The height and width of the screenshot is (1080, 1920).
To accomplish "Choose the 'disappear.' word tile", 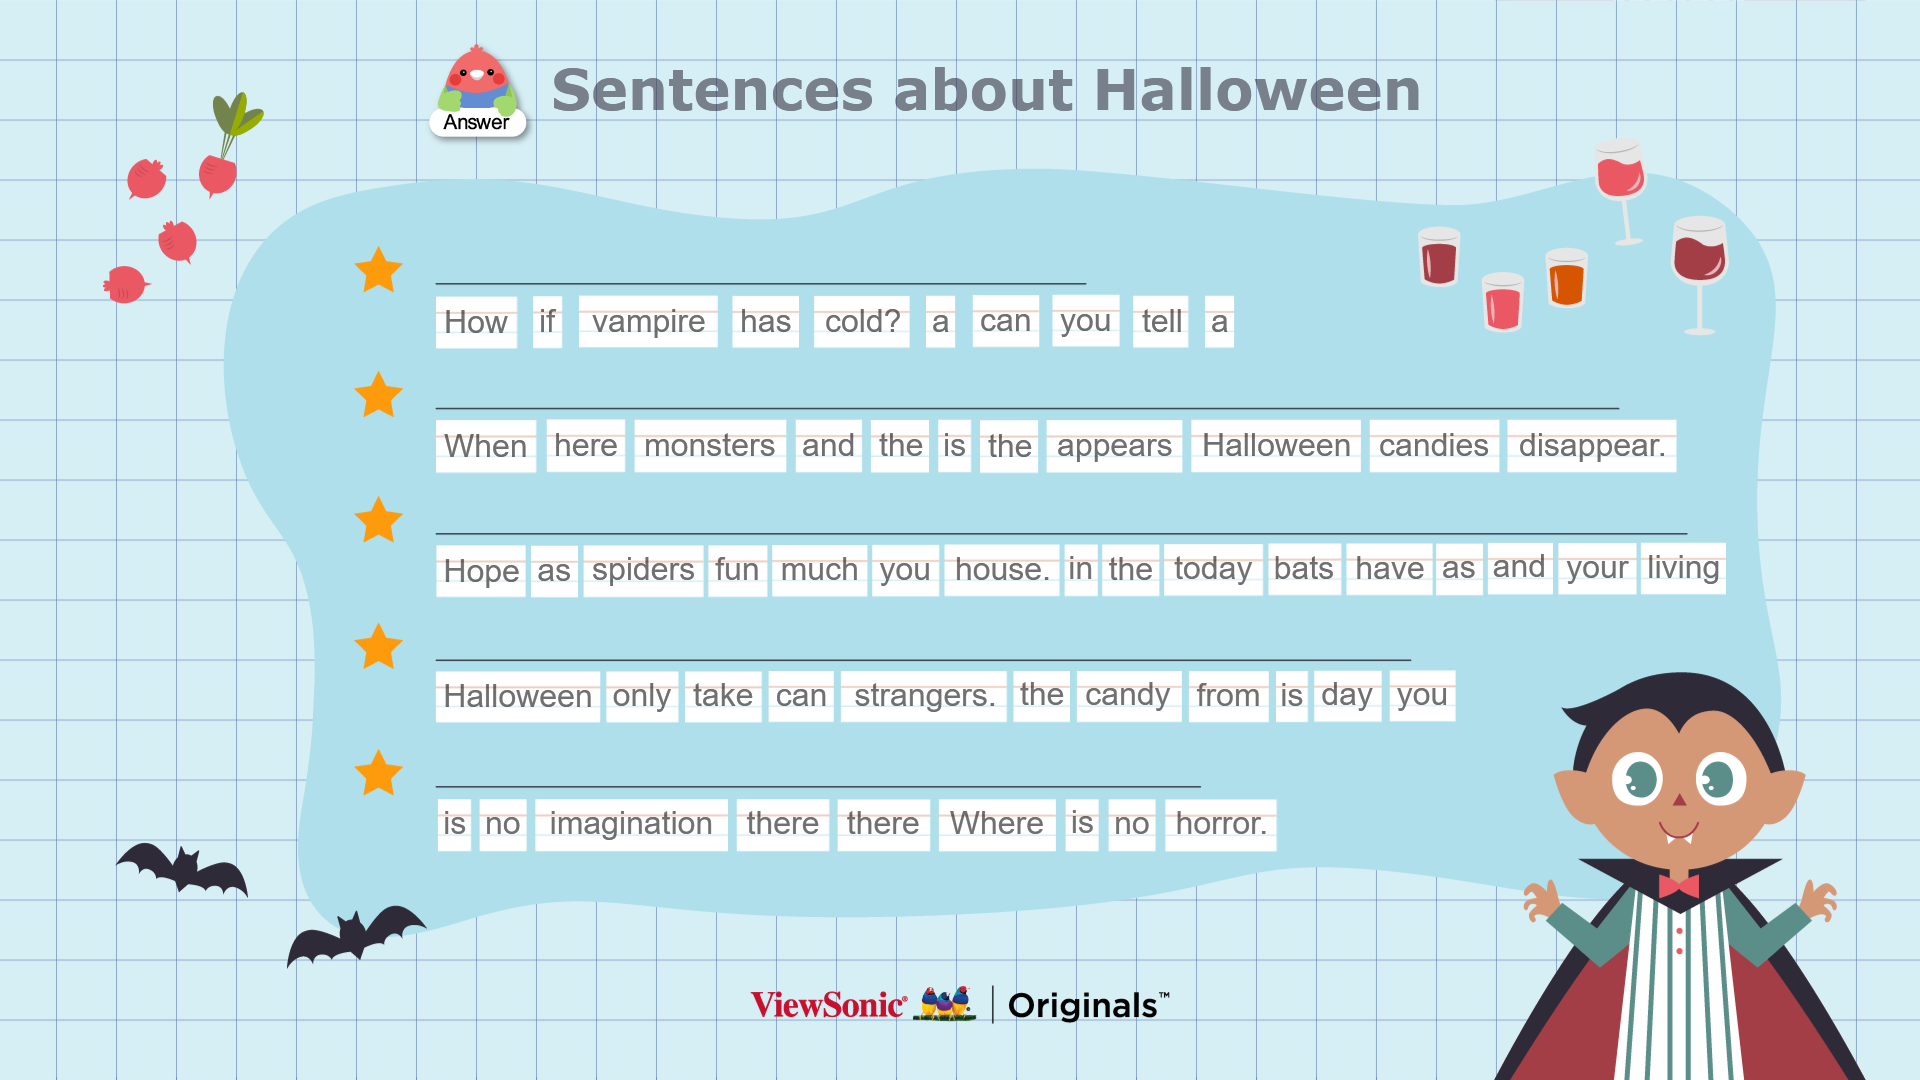I will 1592,446.
